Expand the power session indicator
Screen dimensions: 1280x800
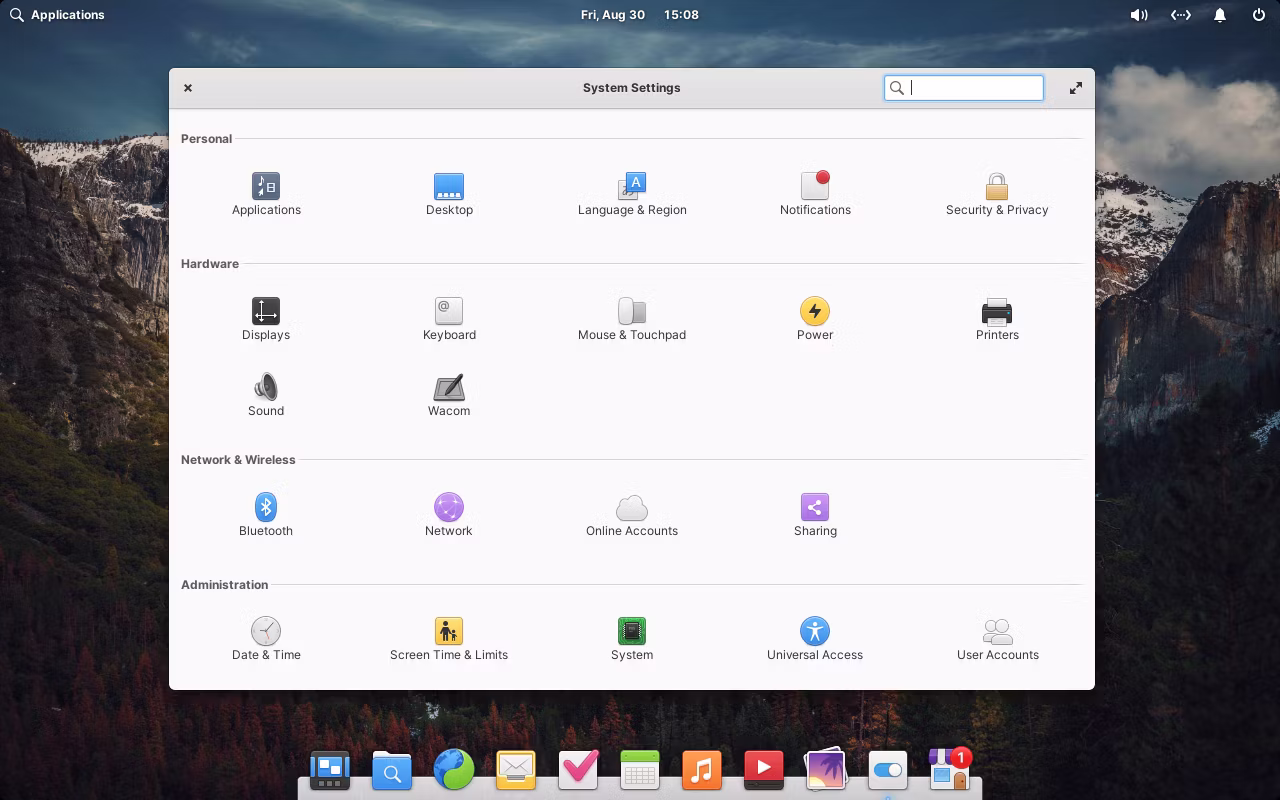point(1259,15)
